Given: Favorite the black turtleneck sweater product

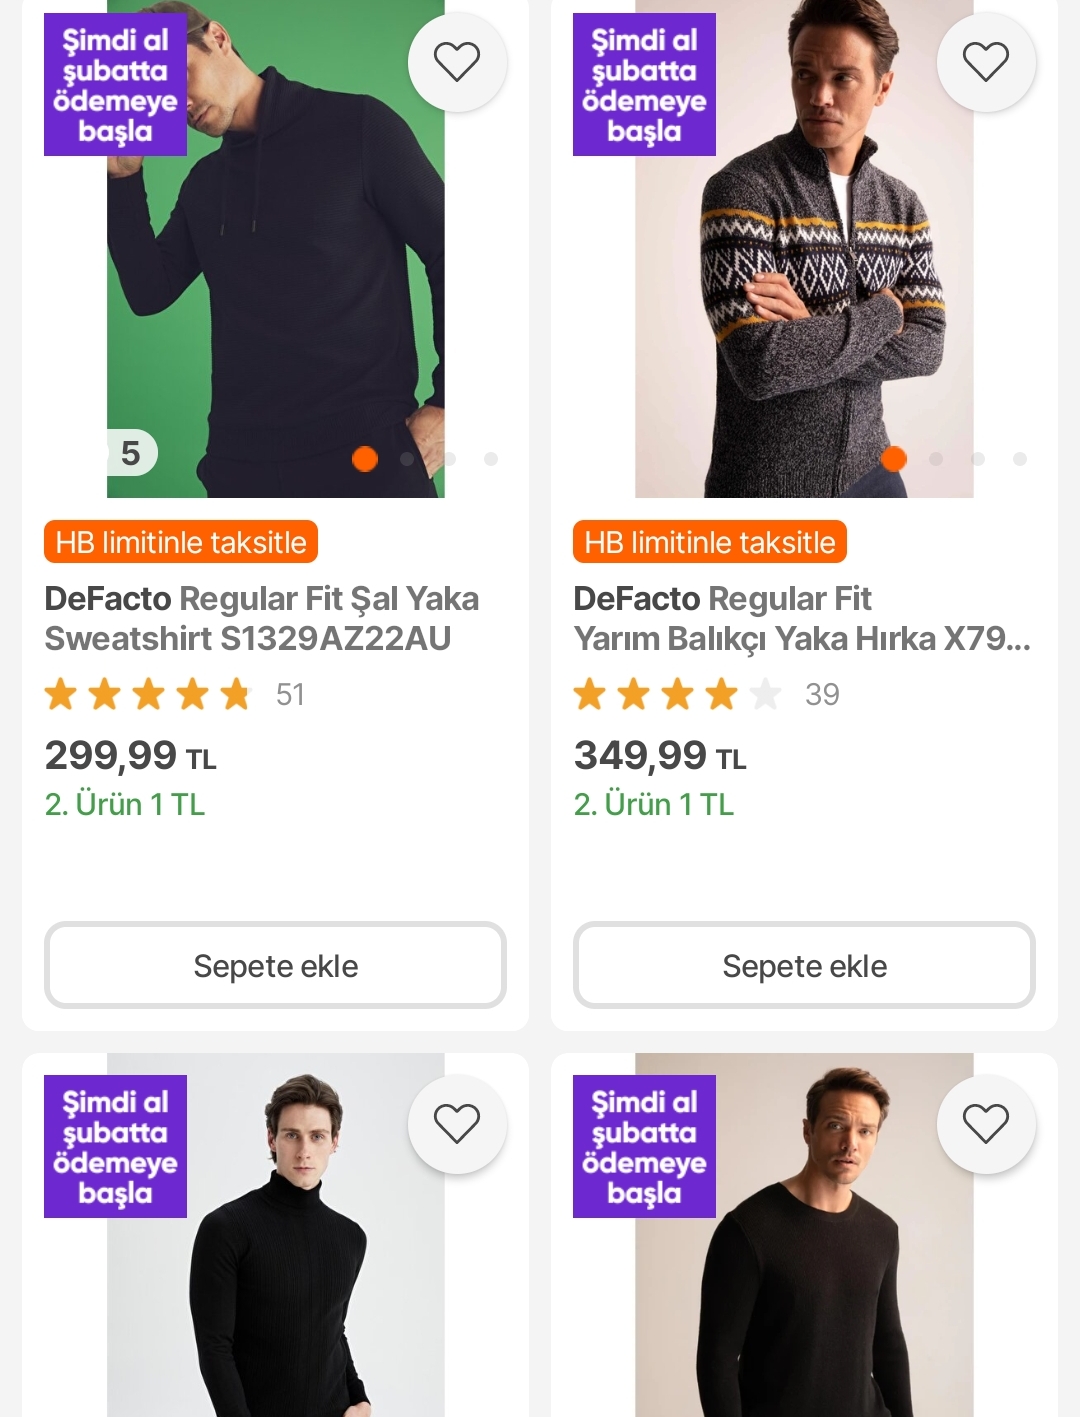Looking at the screenshot, I should 457,1123.
